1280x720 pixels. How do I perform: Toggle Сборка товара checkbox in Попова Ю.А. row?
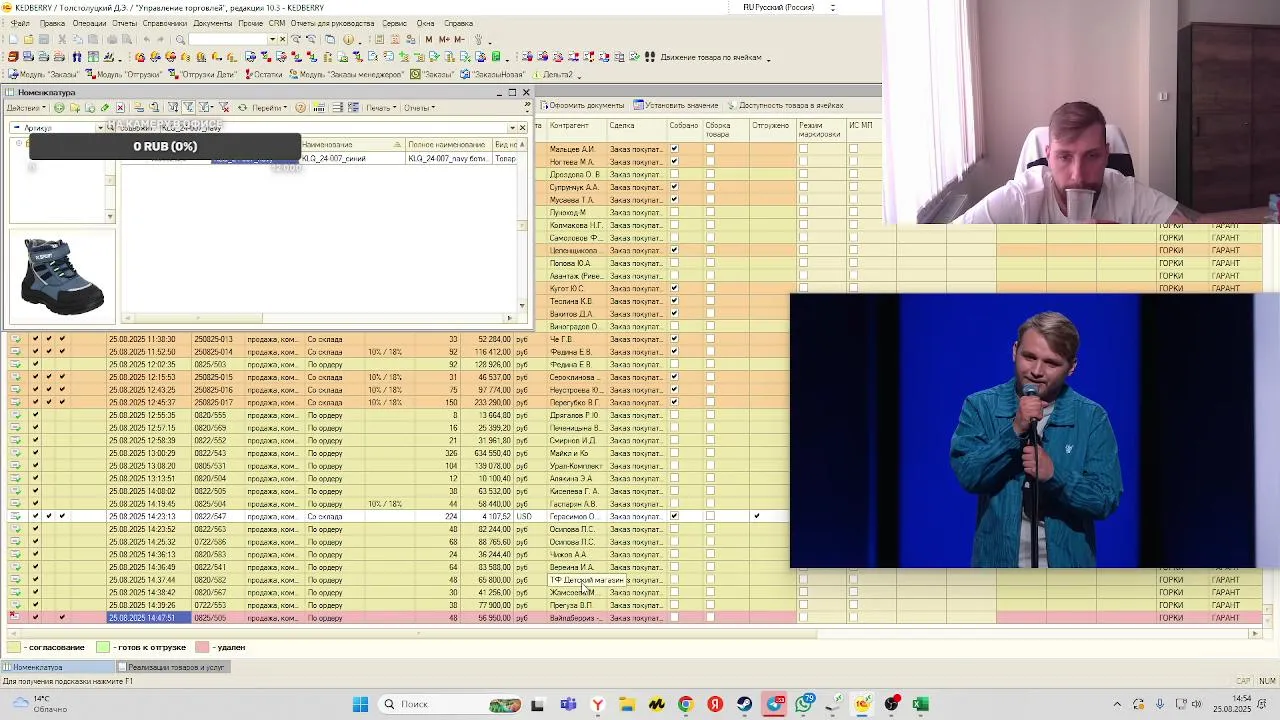(710, 263)
